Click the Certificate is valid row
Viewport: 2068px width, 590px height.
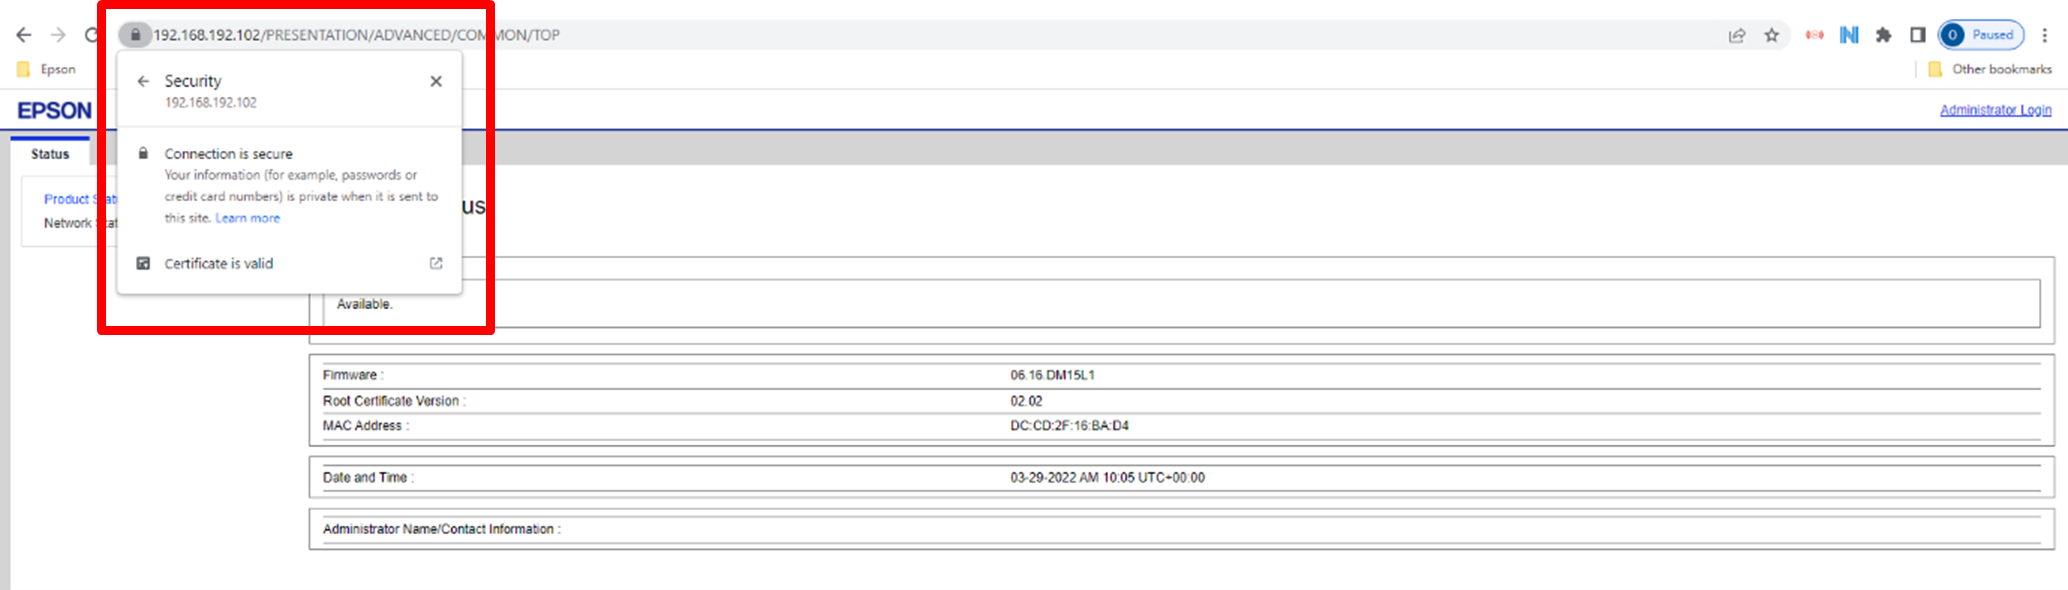pos(219,263)
